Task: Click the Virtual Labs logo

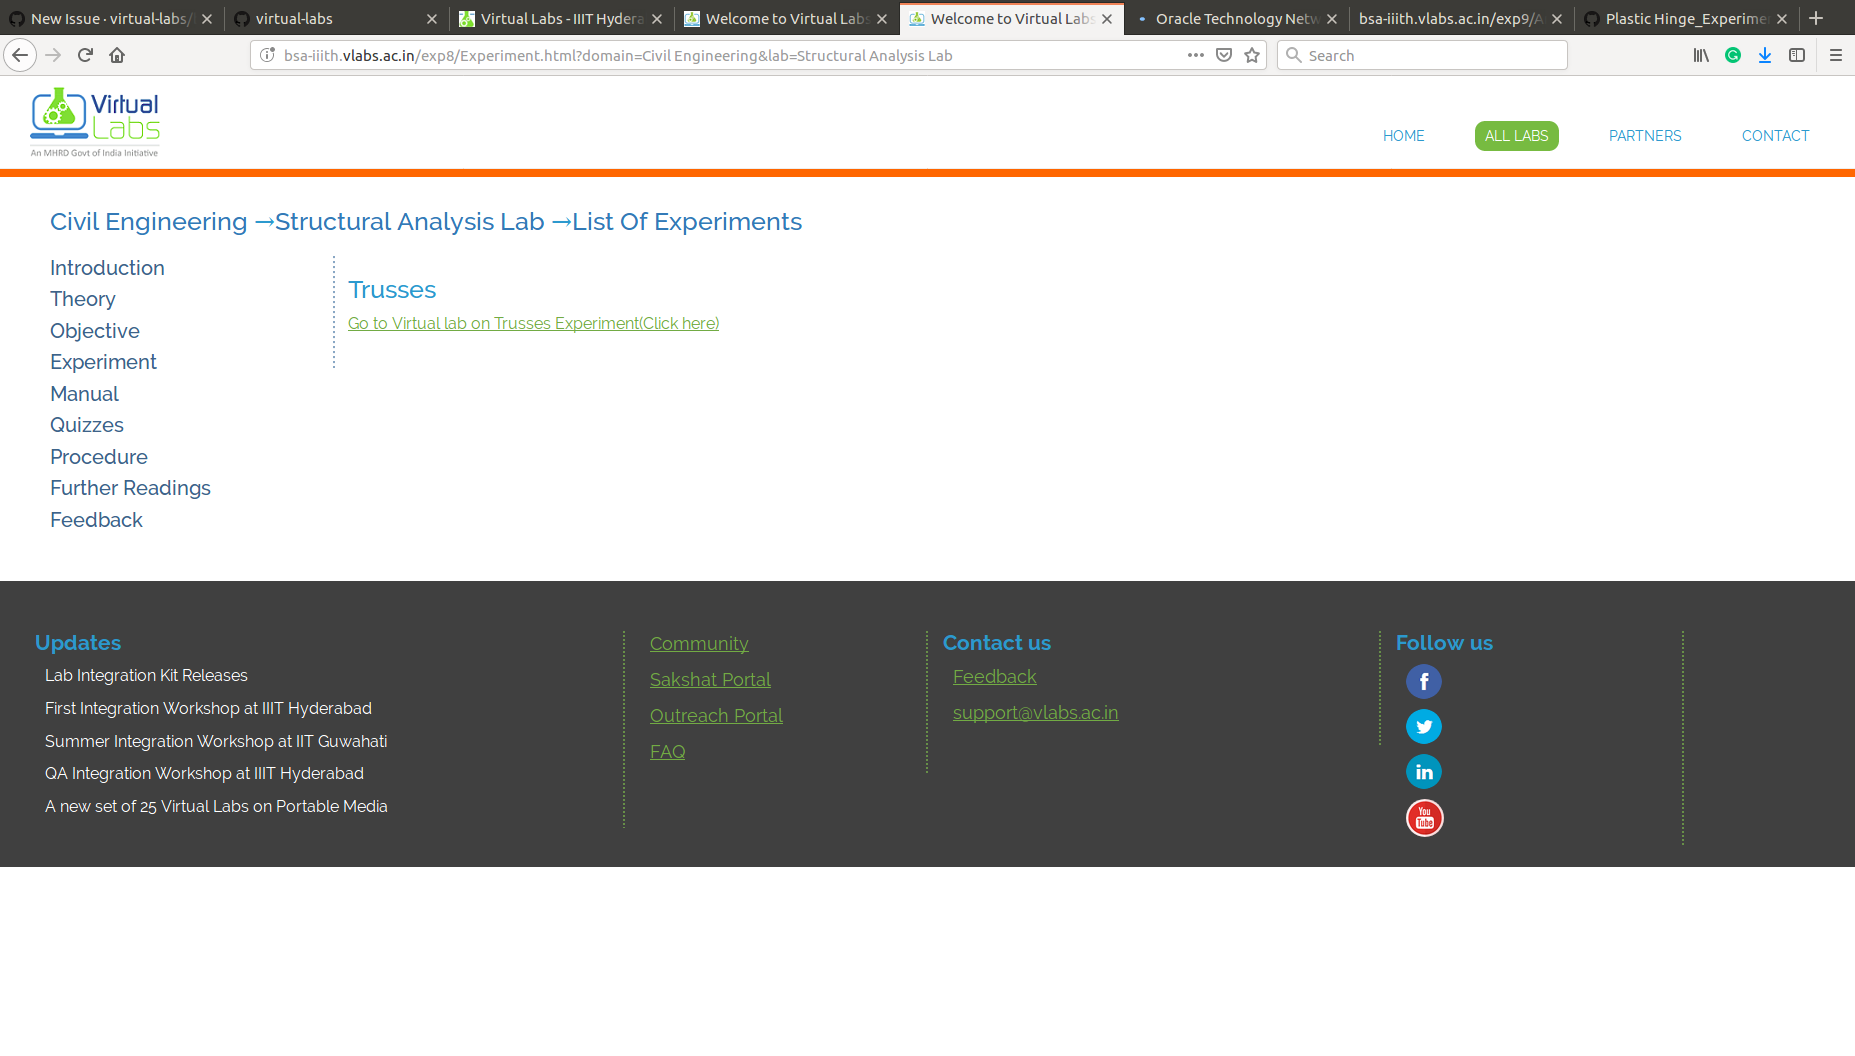Action: (94, 120)
